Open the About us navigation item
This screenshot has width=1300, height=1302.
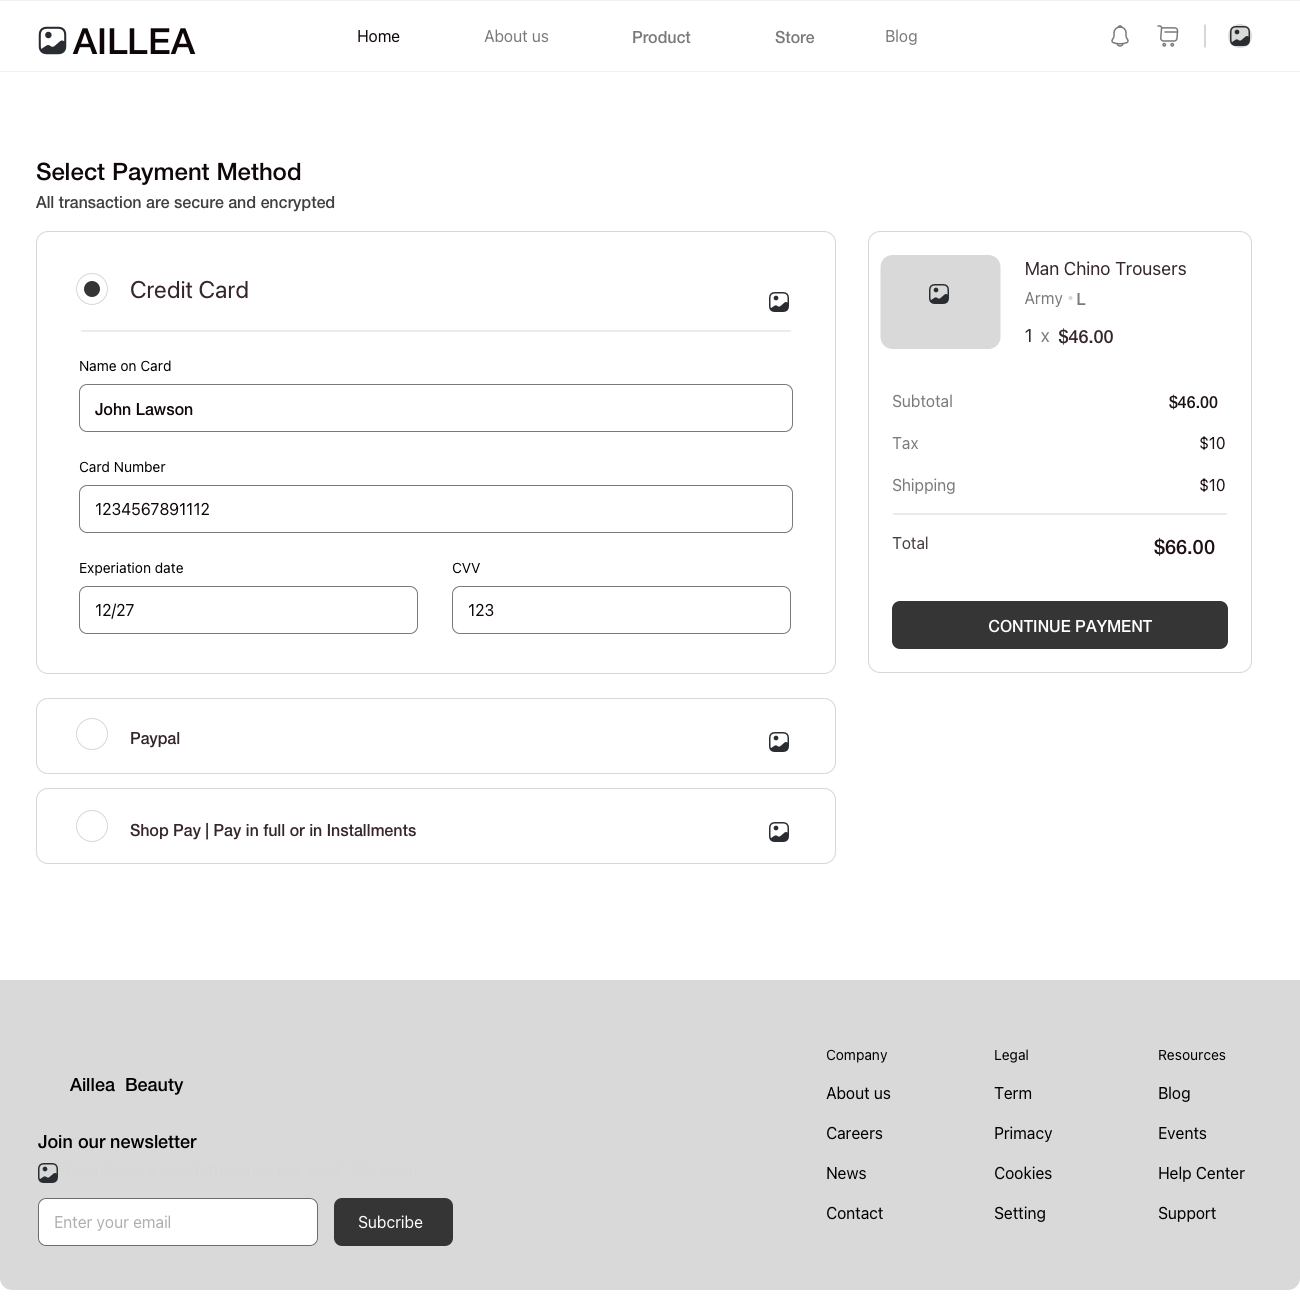tap(516, 37)
